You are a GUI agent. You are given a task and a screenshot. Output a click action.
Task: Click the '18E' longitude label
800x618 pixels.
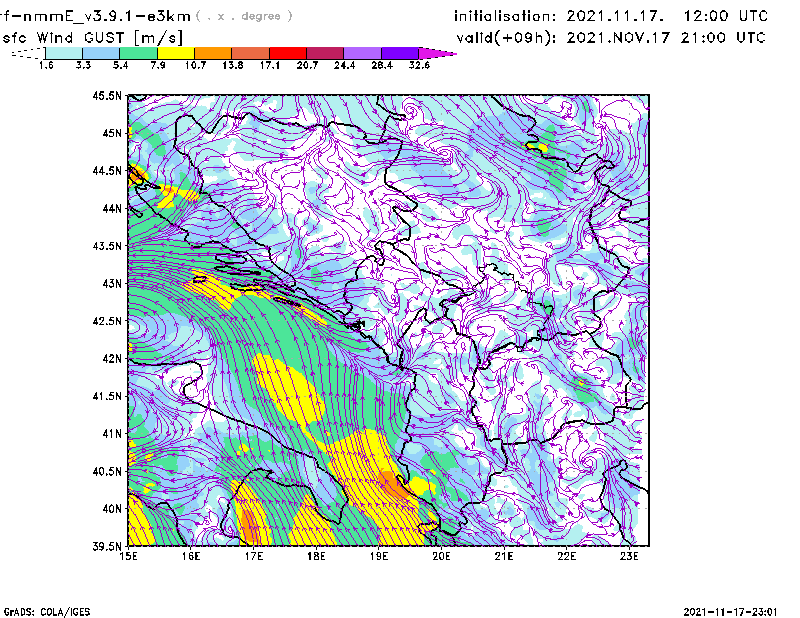pos(316,556)
